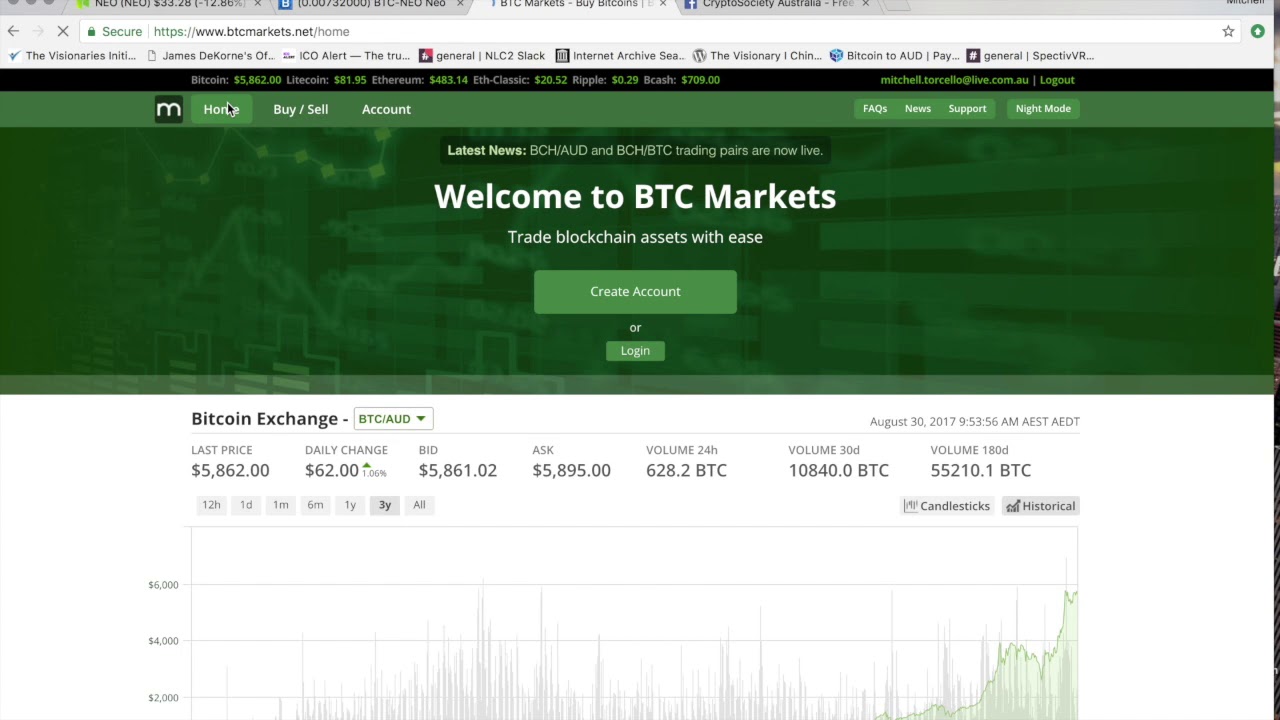The height and width of the screenshot is (720, 1280).
Task: Click the Daily Change value $62.00
Action: (x=332, y=470)
